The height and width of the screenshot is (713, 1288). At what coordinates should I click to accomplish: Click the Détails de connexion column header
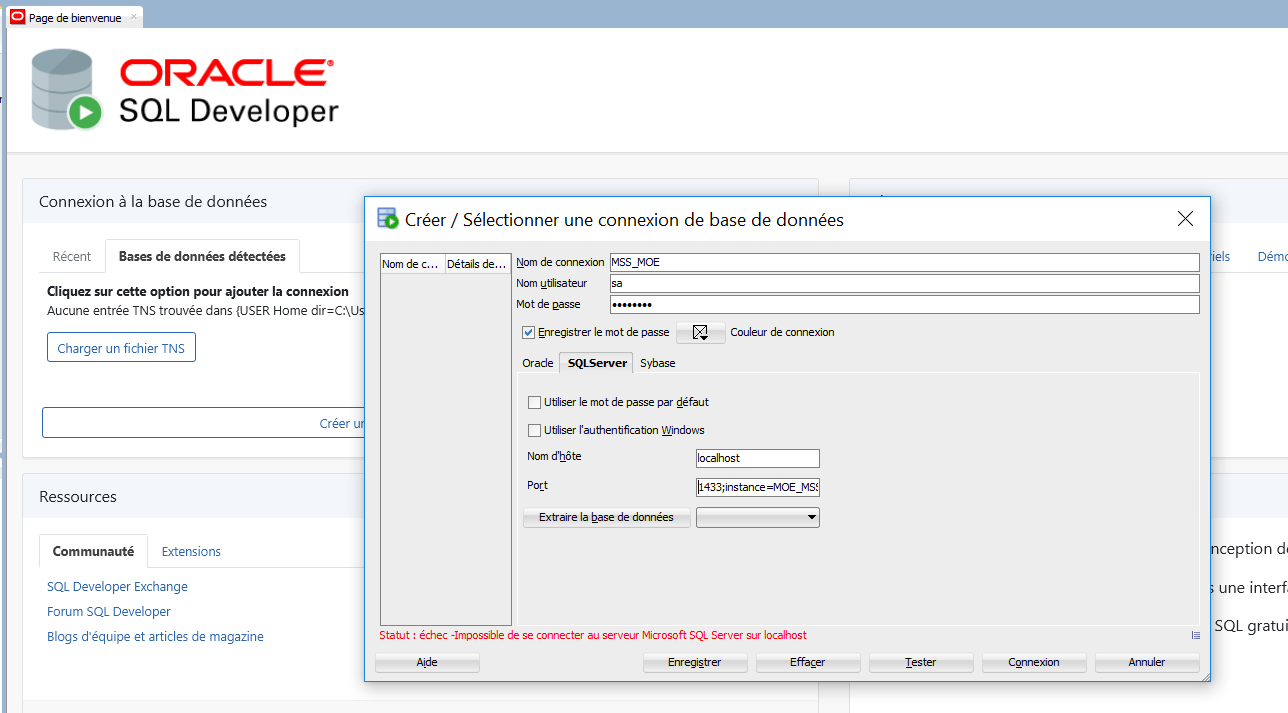[x=478, y=264]
